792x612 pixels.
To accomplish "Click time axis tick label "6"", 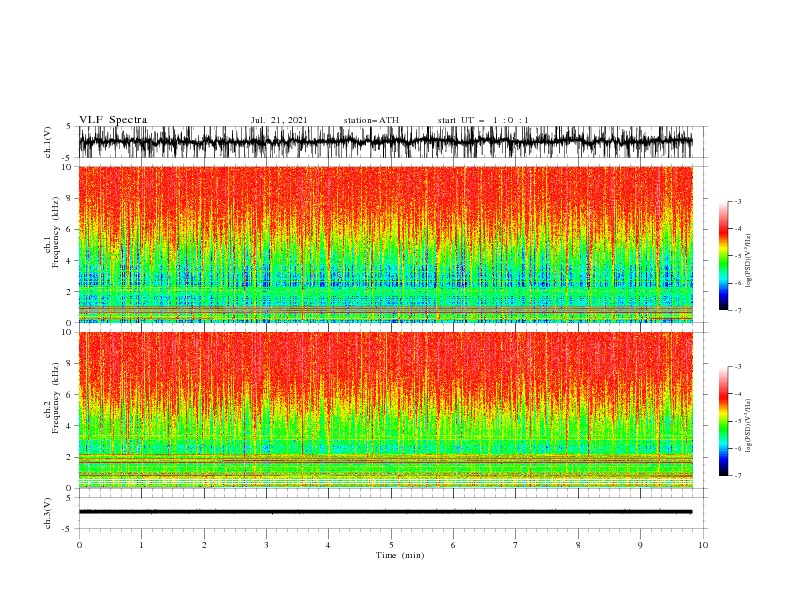I will [x=453, y=545].
